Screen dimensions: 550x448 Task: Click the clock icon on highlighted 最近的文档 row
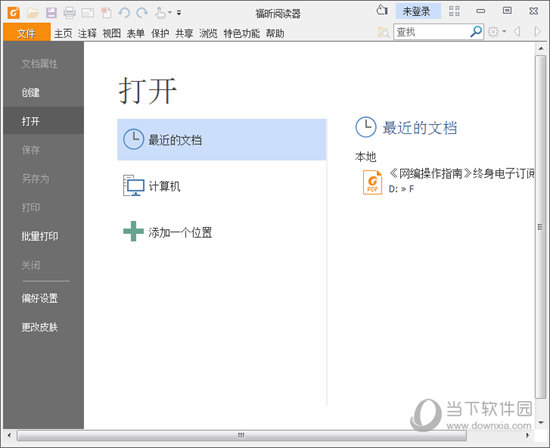134,139
